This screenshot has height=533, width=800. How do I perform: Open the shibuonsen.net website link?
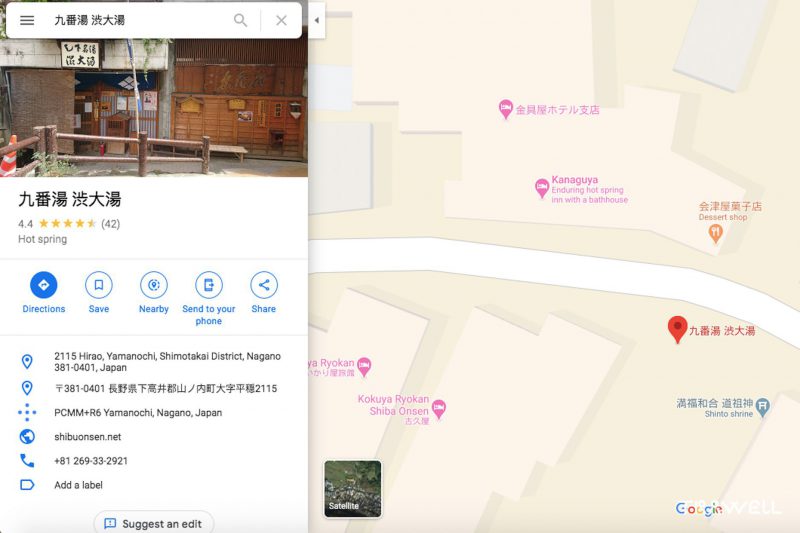[88, 437]
